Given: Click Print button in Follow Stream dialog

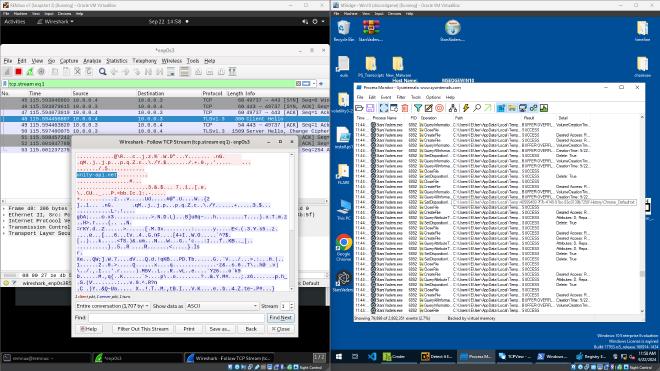Looking at the screenshot, I should coord(189,329).
